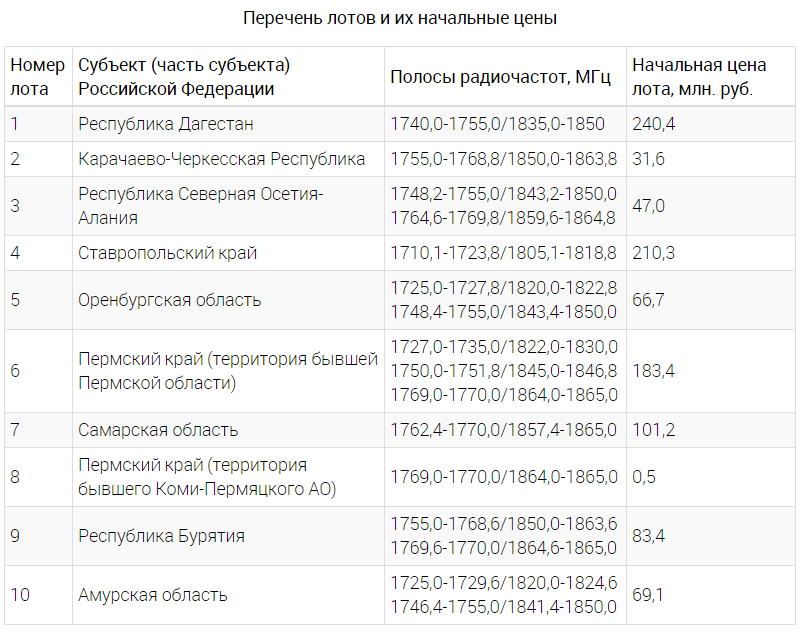Click the "Республика Дагестан" cell
Viewport: 807px width, 638px height.
click(166, 124)
